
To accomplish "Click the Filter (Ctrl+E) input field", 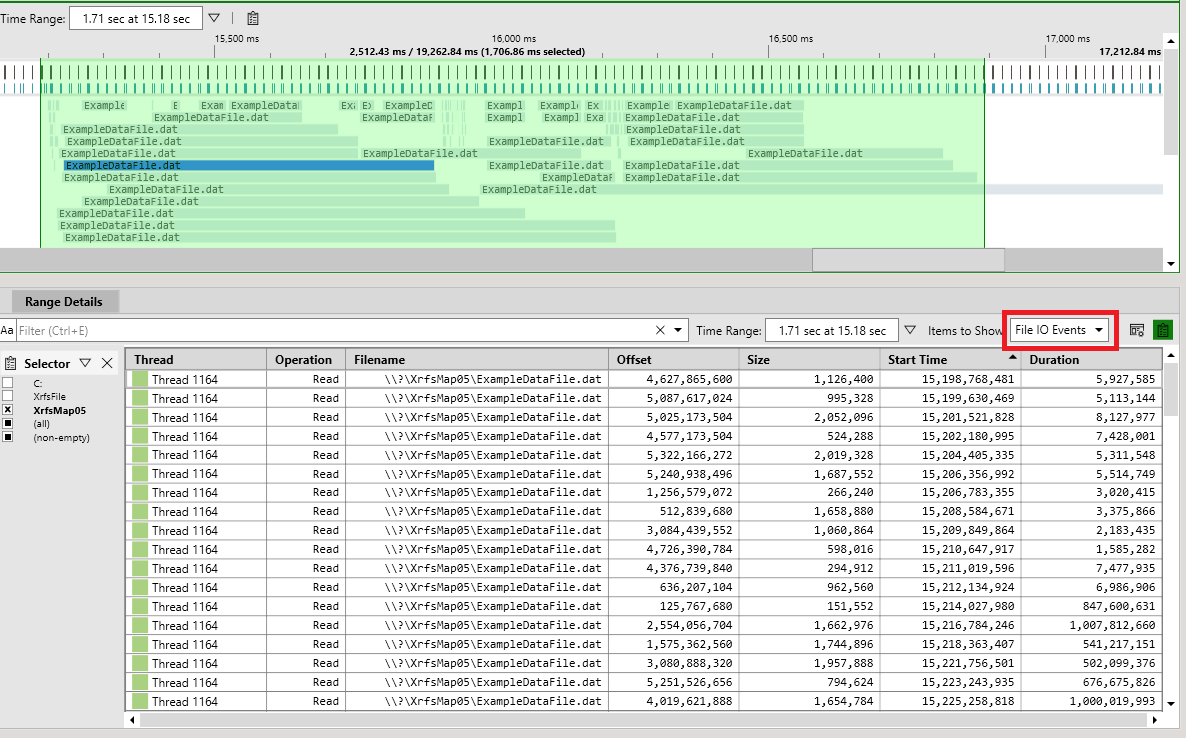I will click(x=333, y=330).
